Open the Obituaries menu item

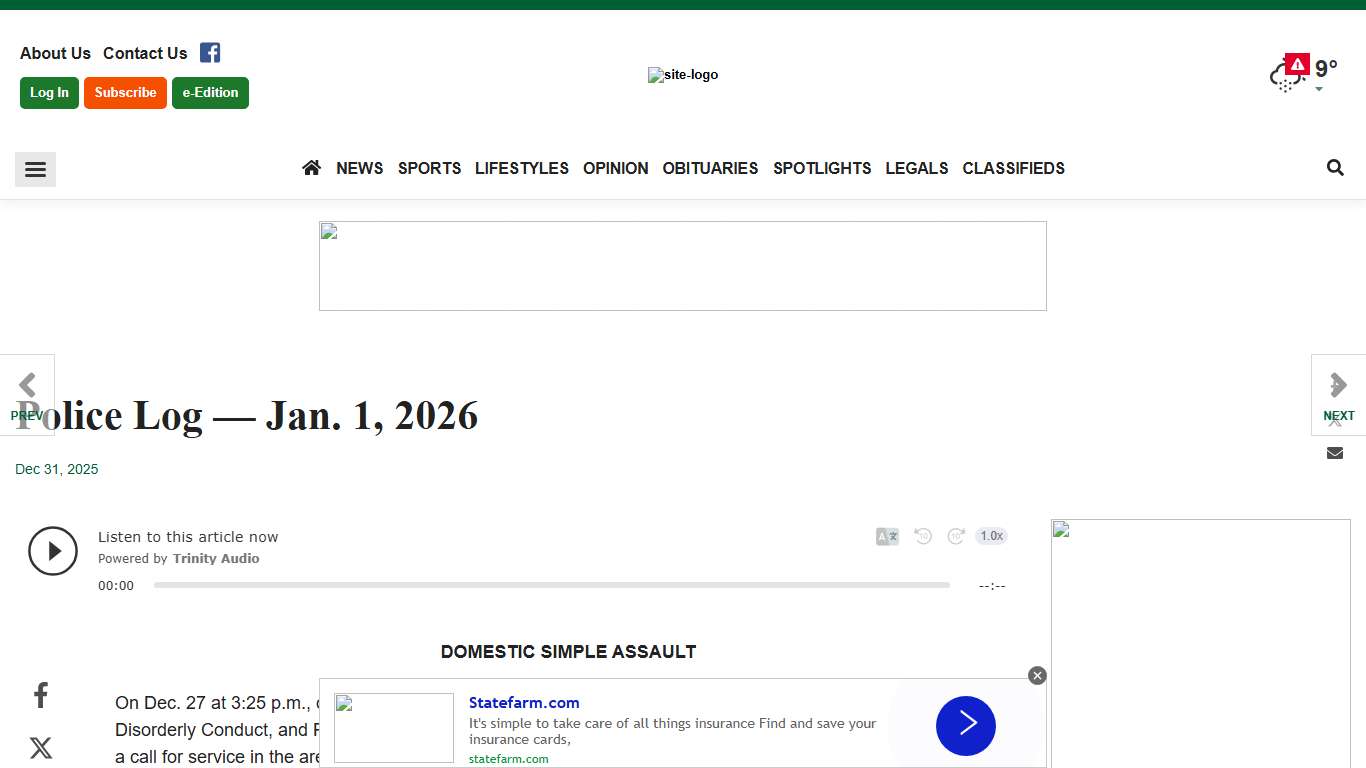710,168
